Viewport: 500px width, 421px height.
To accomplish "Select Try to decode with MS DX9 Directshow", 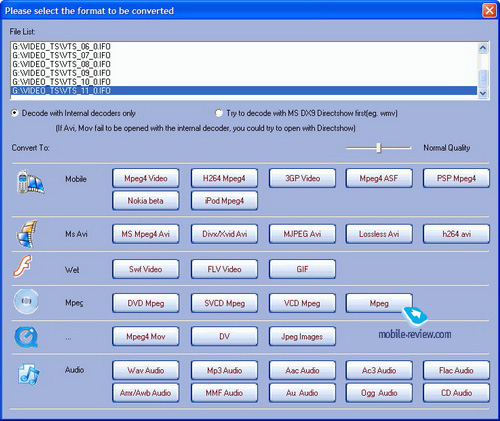I will tap(219, 113).
